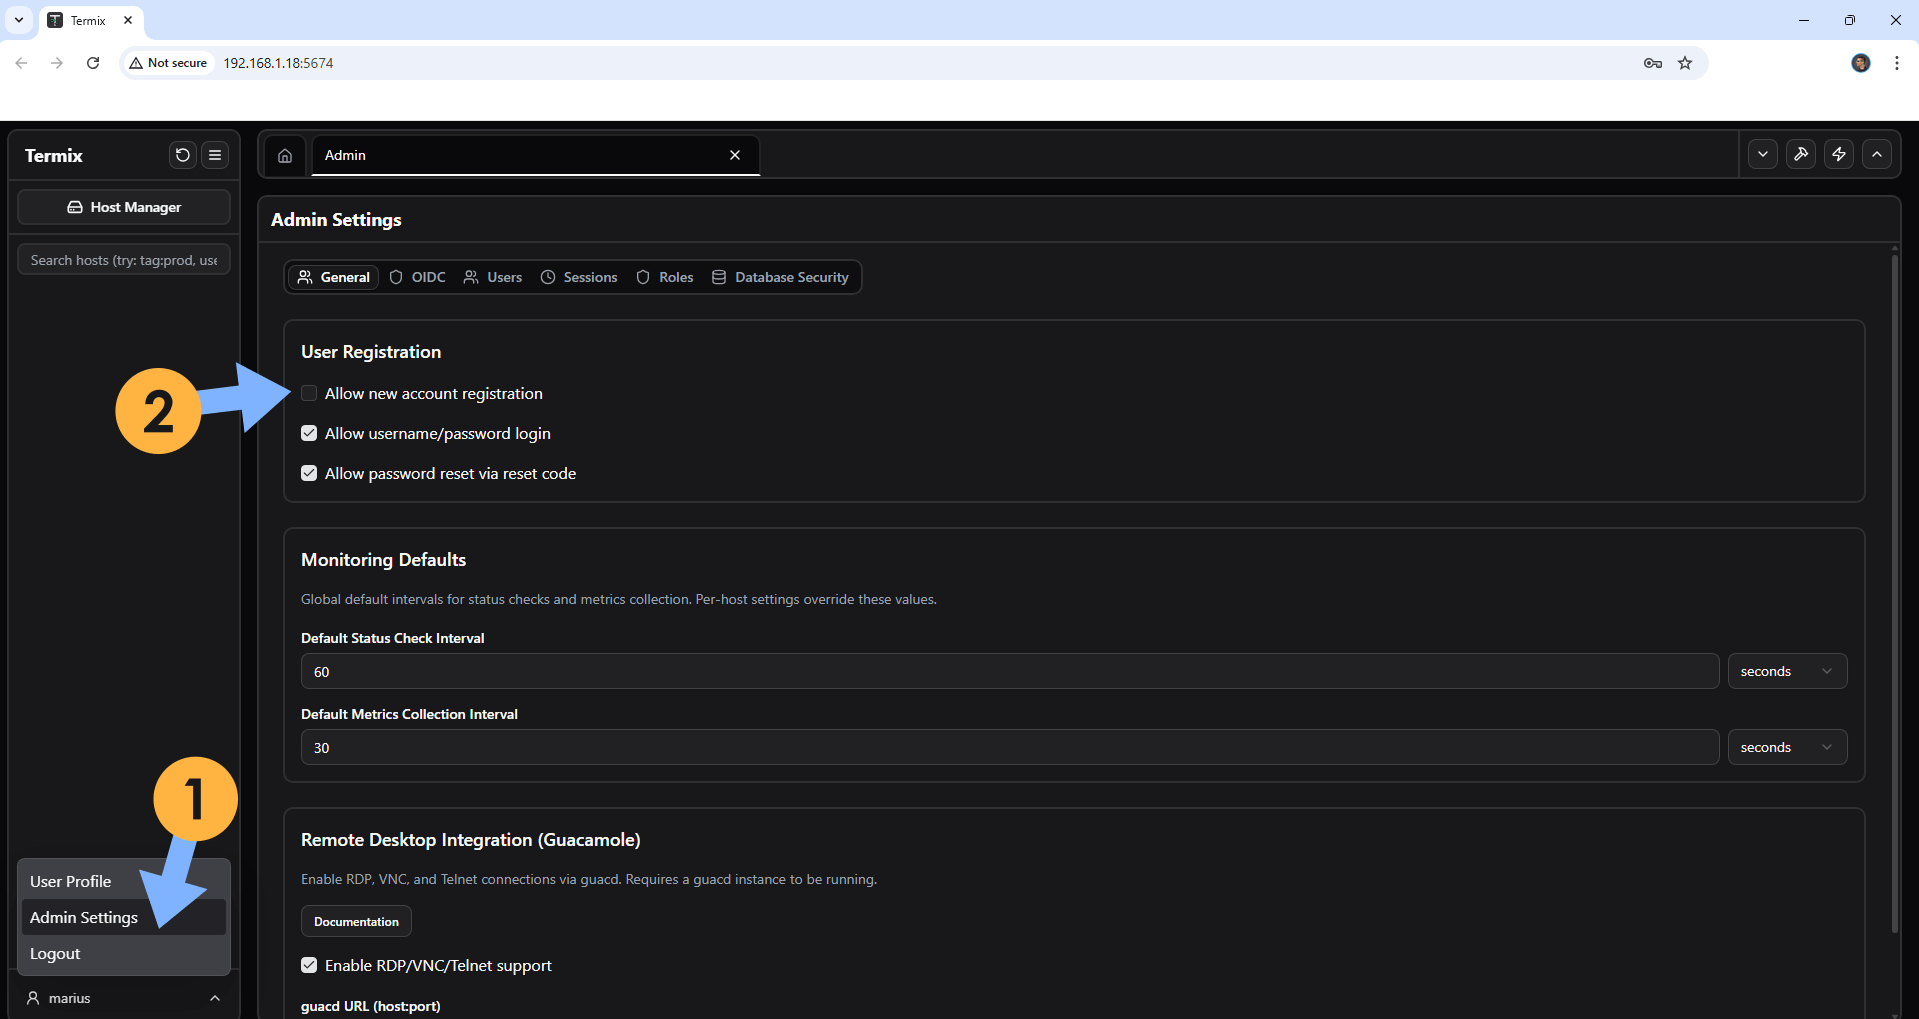Open the metrics collection interval units dropdown
1919x1019 pixels.
point(1786,748)
